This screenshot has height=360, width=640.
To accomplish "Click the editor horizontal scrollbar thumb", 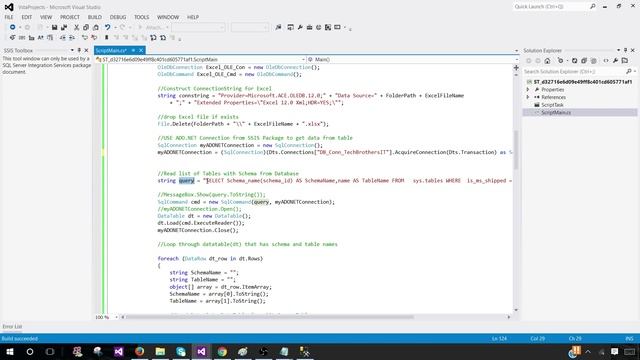I will (x=269, y=317).
